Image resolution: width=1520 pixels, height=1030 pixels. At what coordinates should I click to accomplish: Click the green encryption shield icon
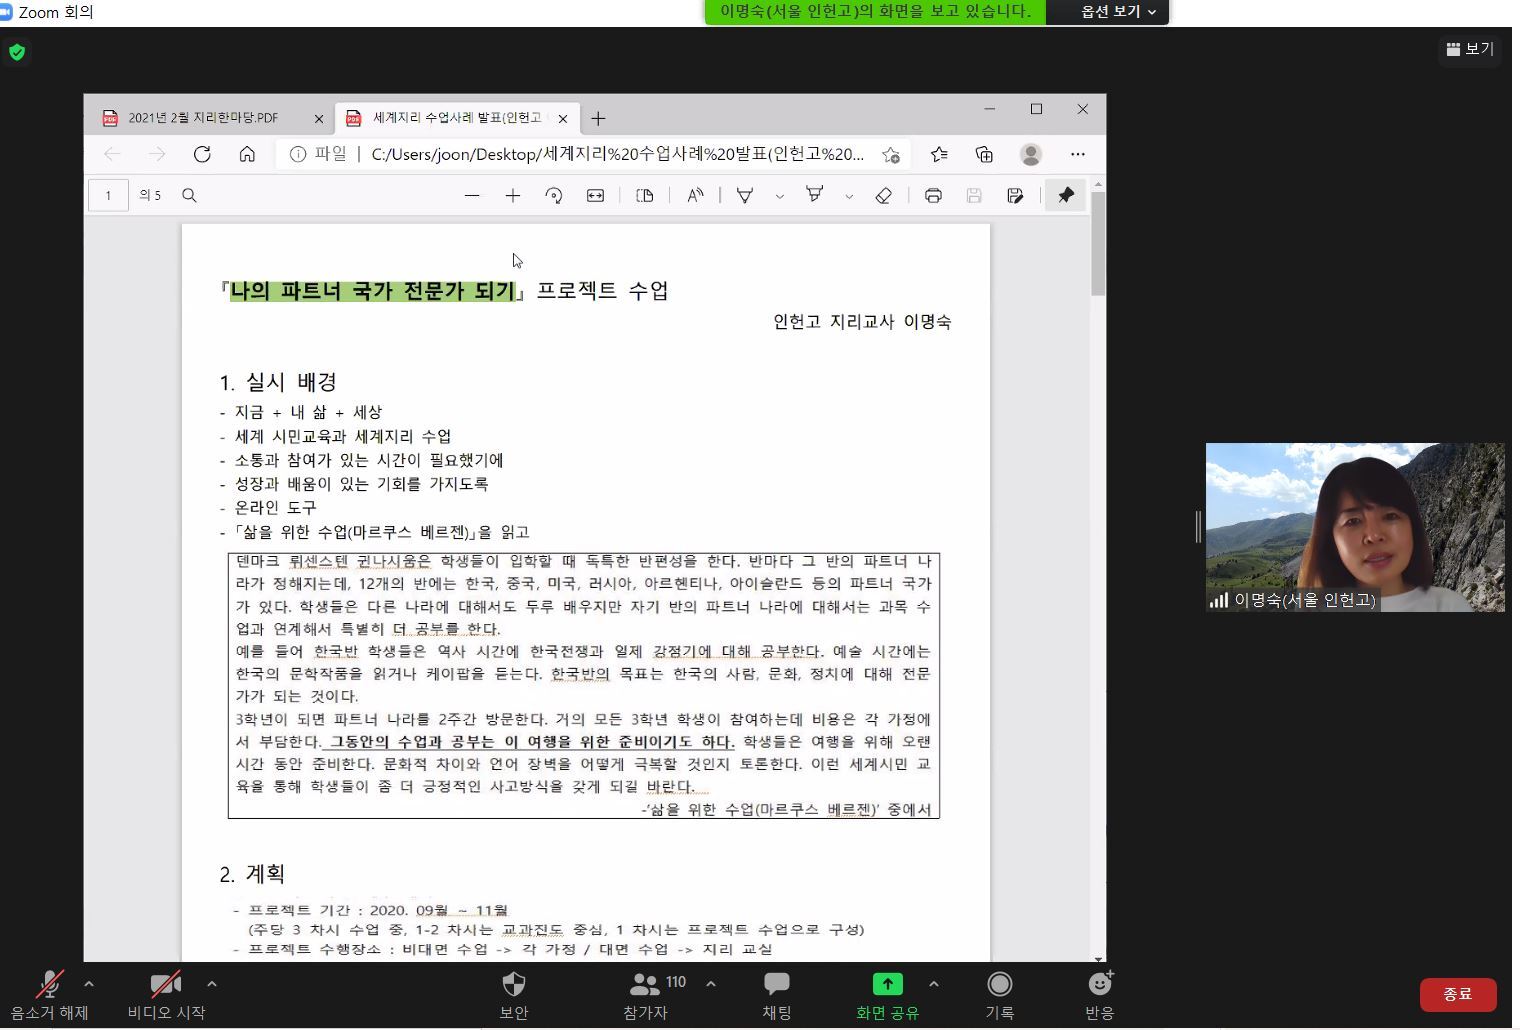pyautogui.click(x=17, y=52)
